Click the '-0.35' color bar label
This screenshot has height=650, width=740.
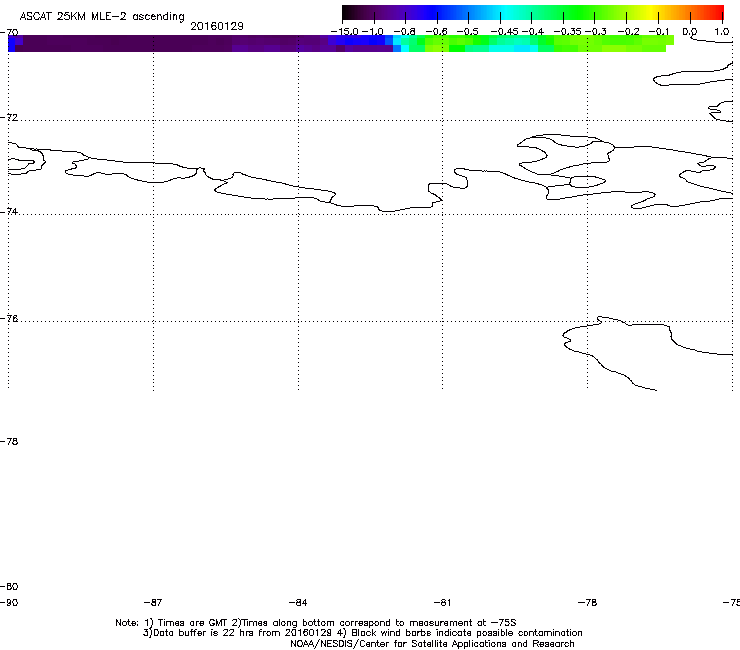point(568,32)
